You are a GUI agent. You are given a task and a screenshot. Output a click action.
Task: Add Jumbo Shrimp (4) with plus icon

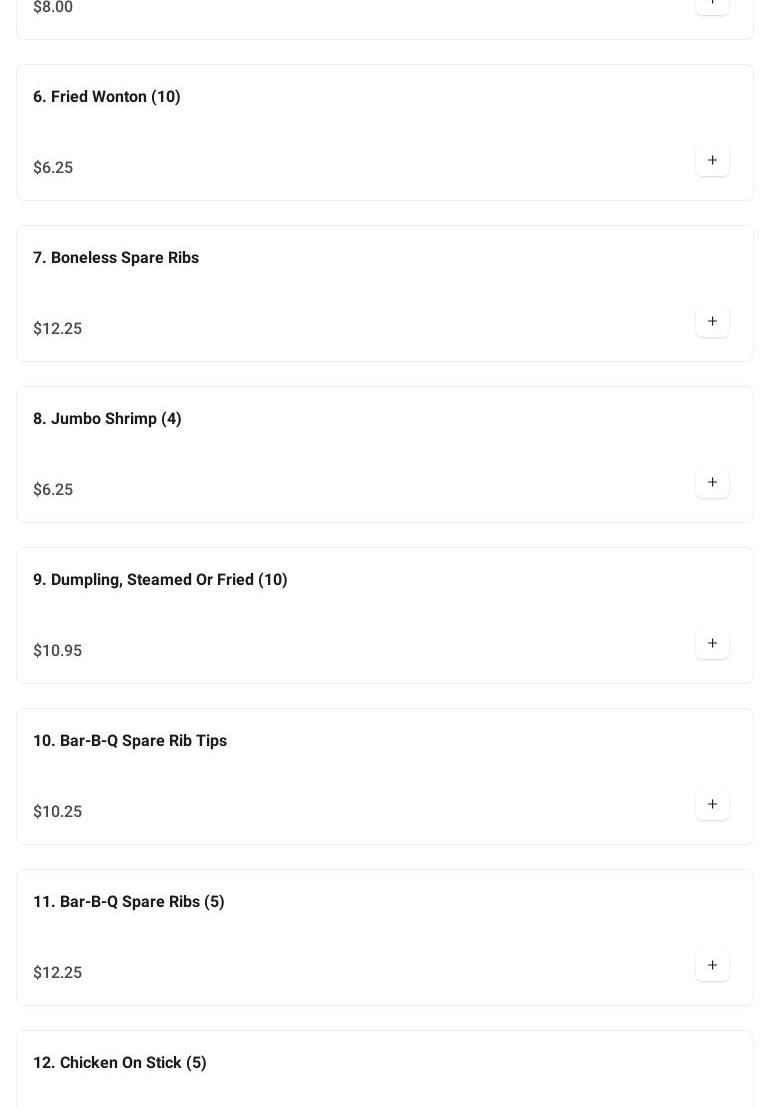coord(712,482)
